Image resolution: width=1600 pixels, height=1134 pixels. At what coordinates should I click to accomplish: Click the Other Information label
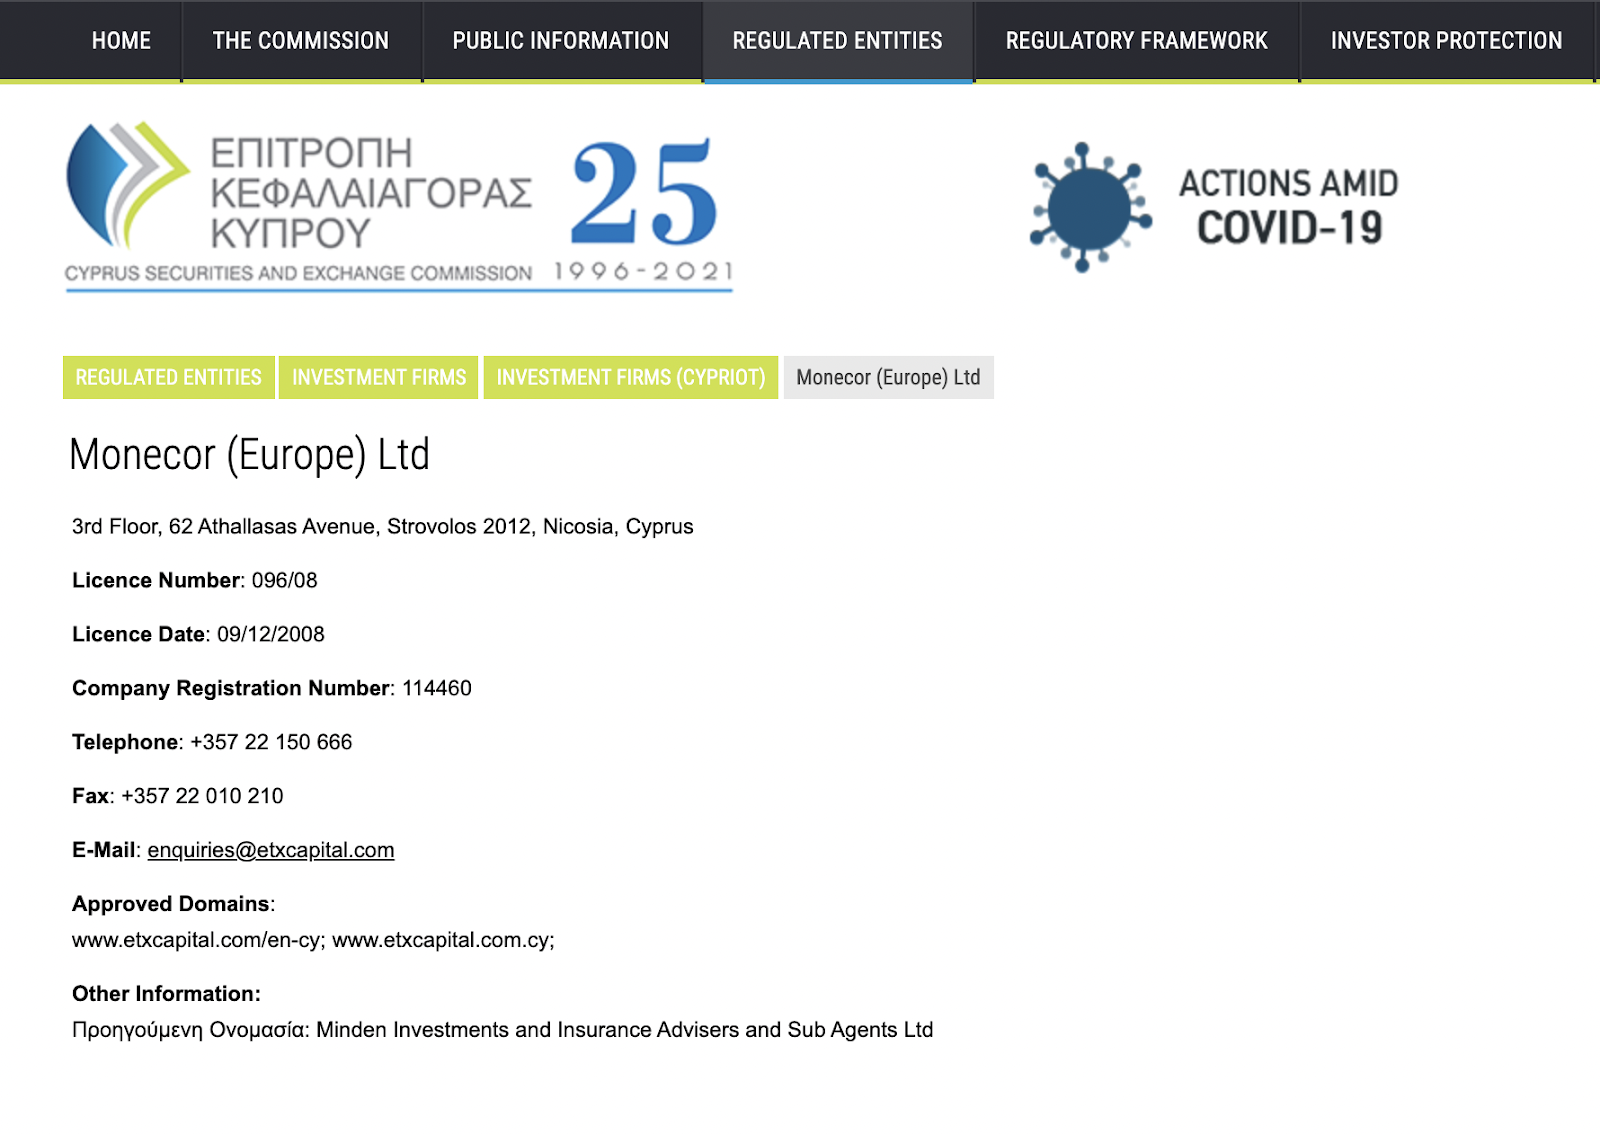(x=166, y=994)
